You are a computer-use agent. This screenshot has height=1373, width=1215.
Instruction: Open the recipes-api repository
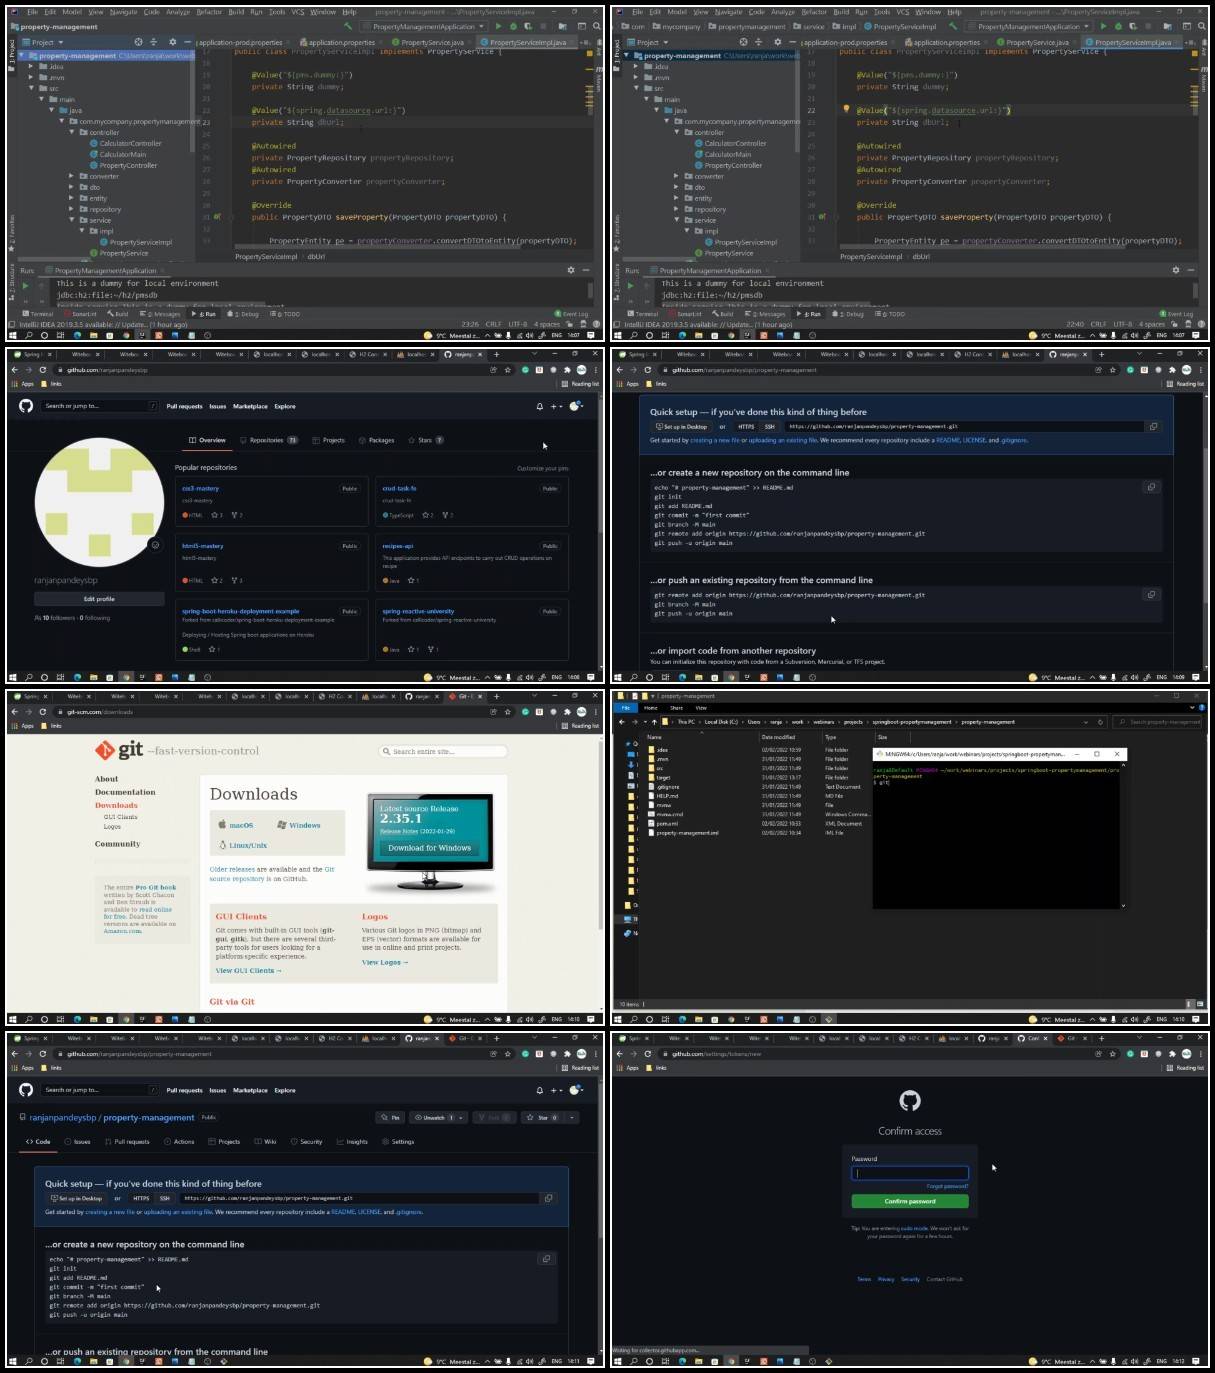pos(397,546)
